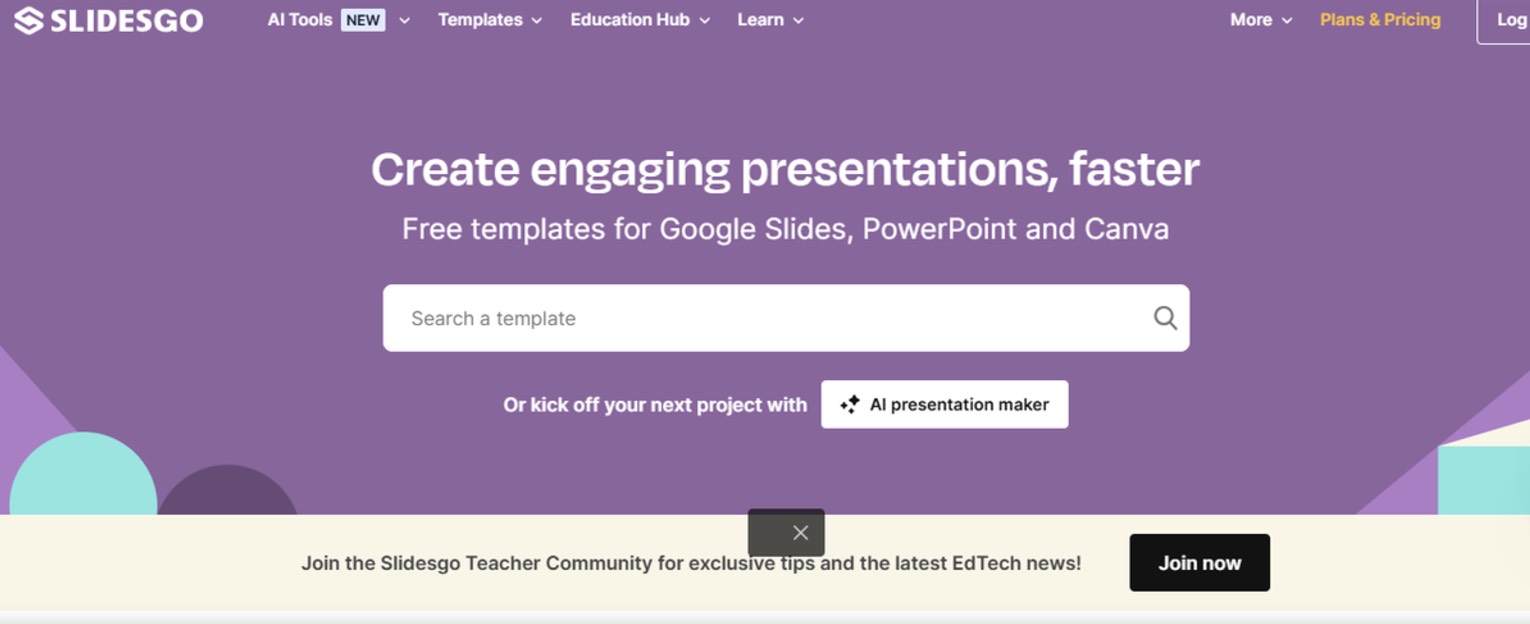Open the Templates menu

click(x=480, y=20)
